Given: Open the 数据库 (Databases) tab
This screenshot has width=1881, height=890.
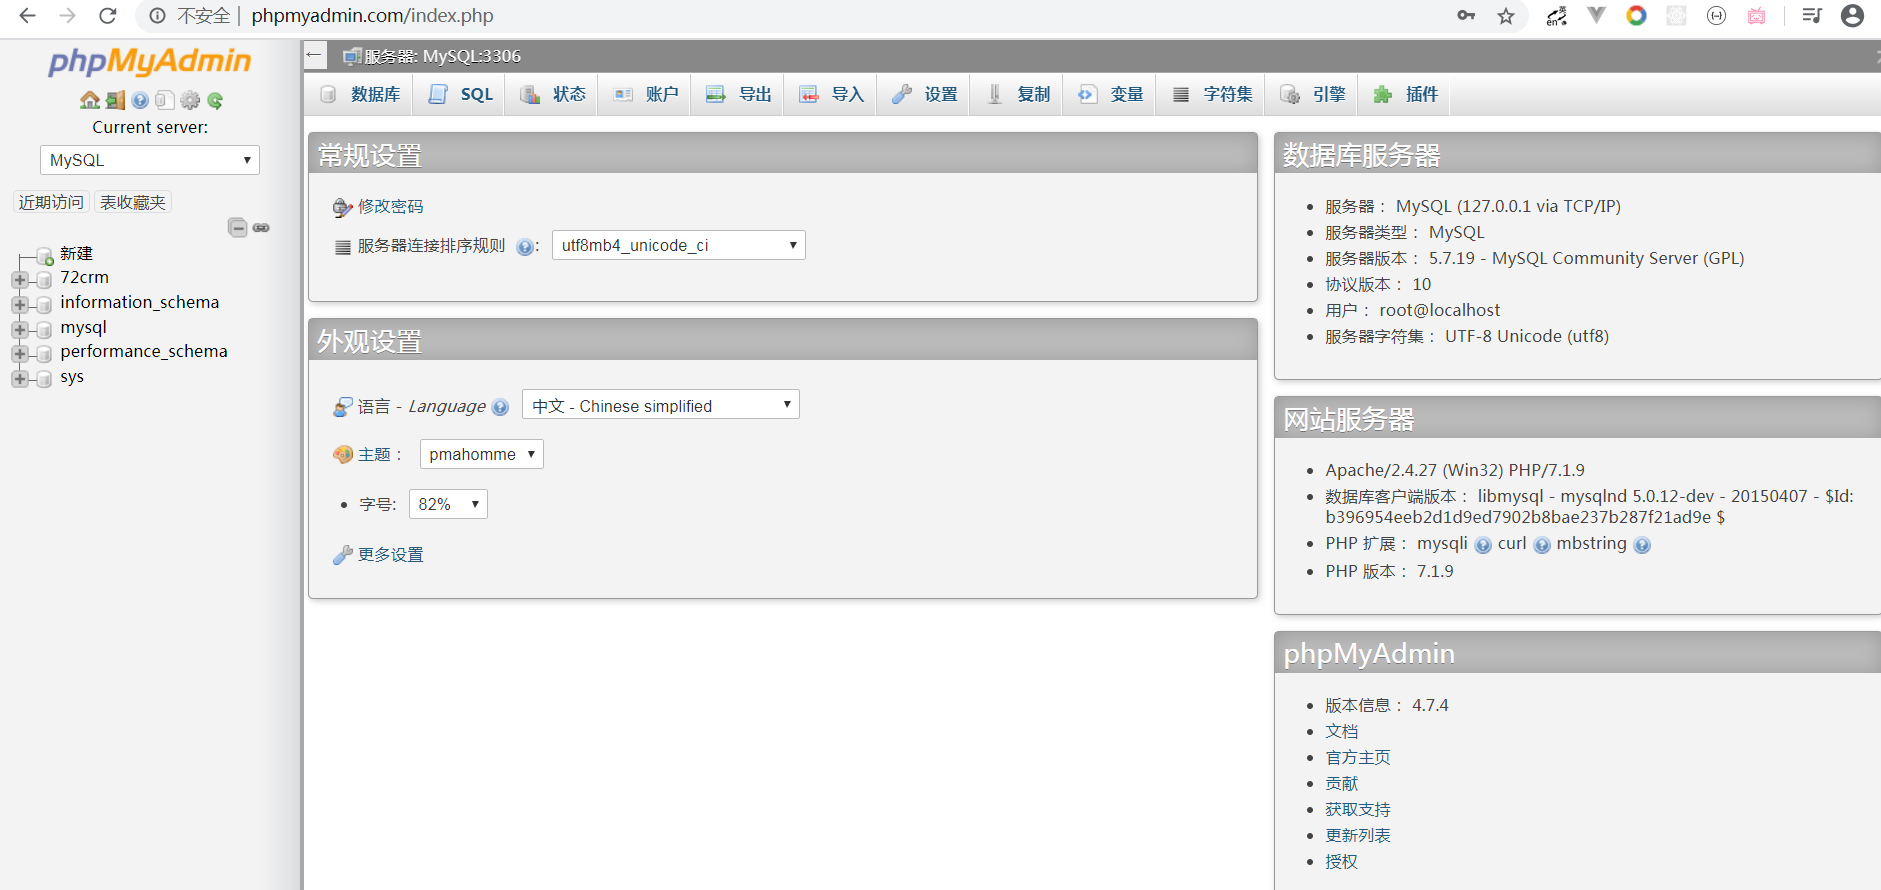Looking at the screenshot, I should click(359, 94).
